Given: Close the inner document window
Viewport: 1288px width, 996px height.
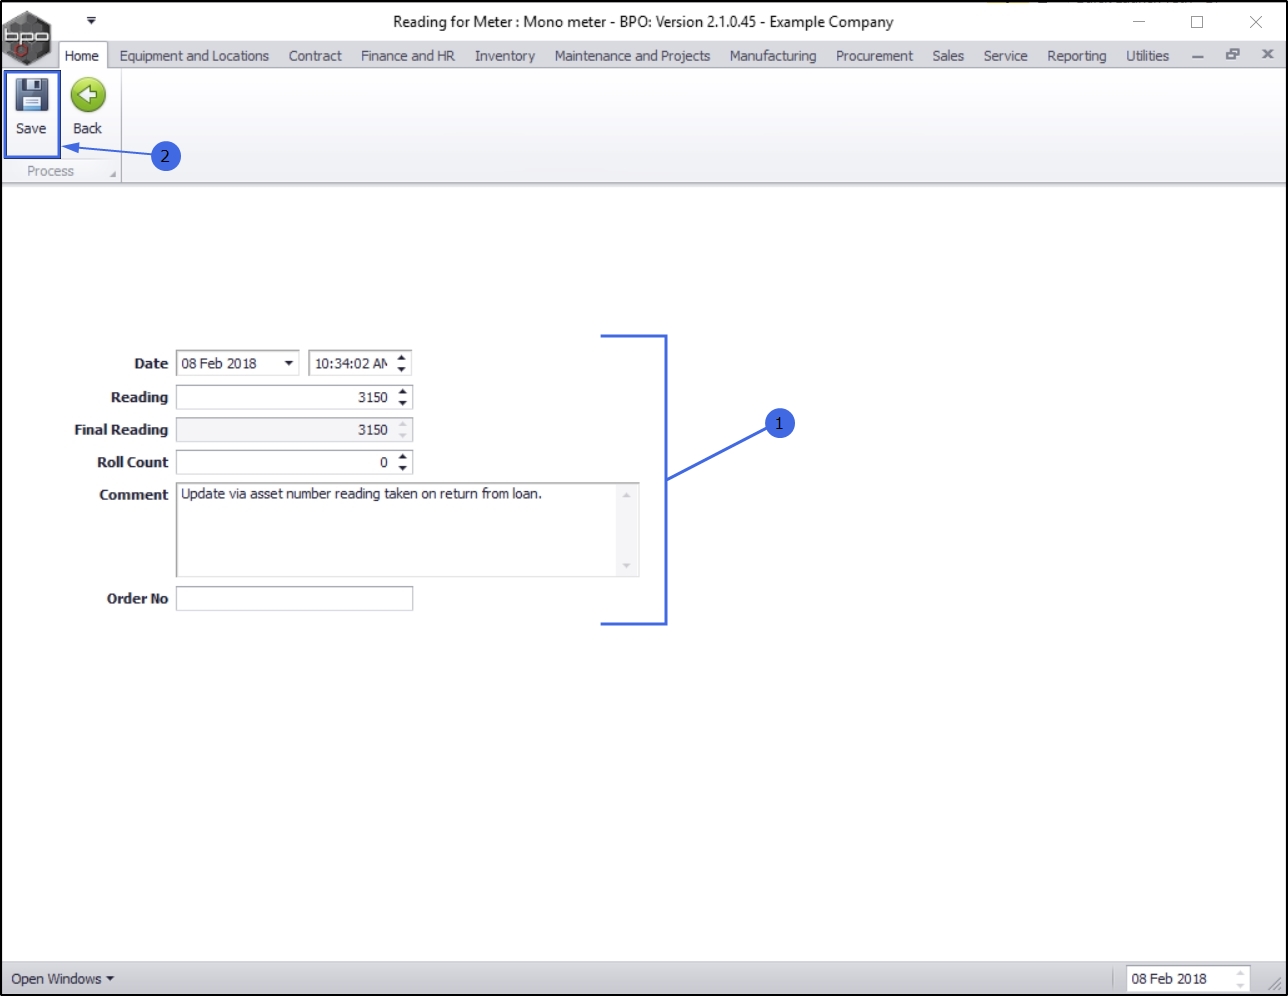Looking at the screenshot, I should pyautogui.click(x=1268, y=55).
